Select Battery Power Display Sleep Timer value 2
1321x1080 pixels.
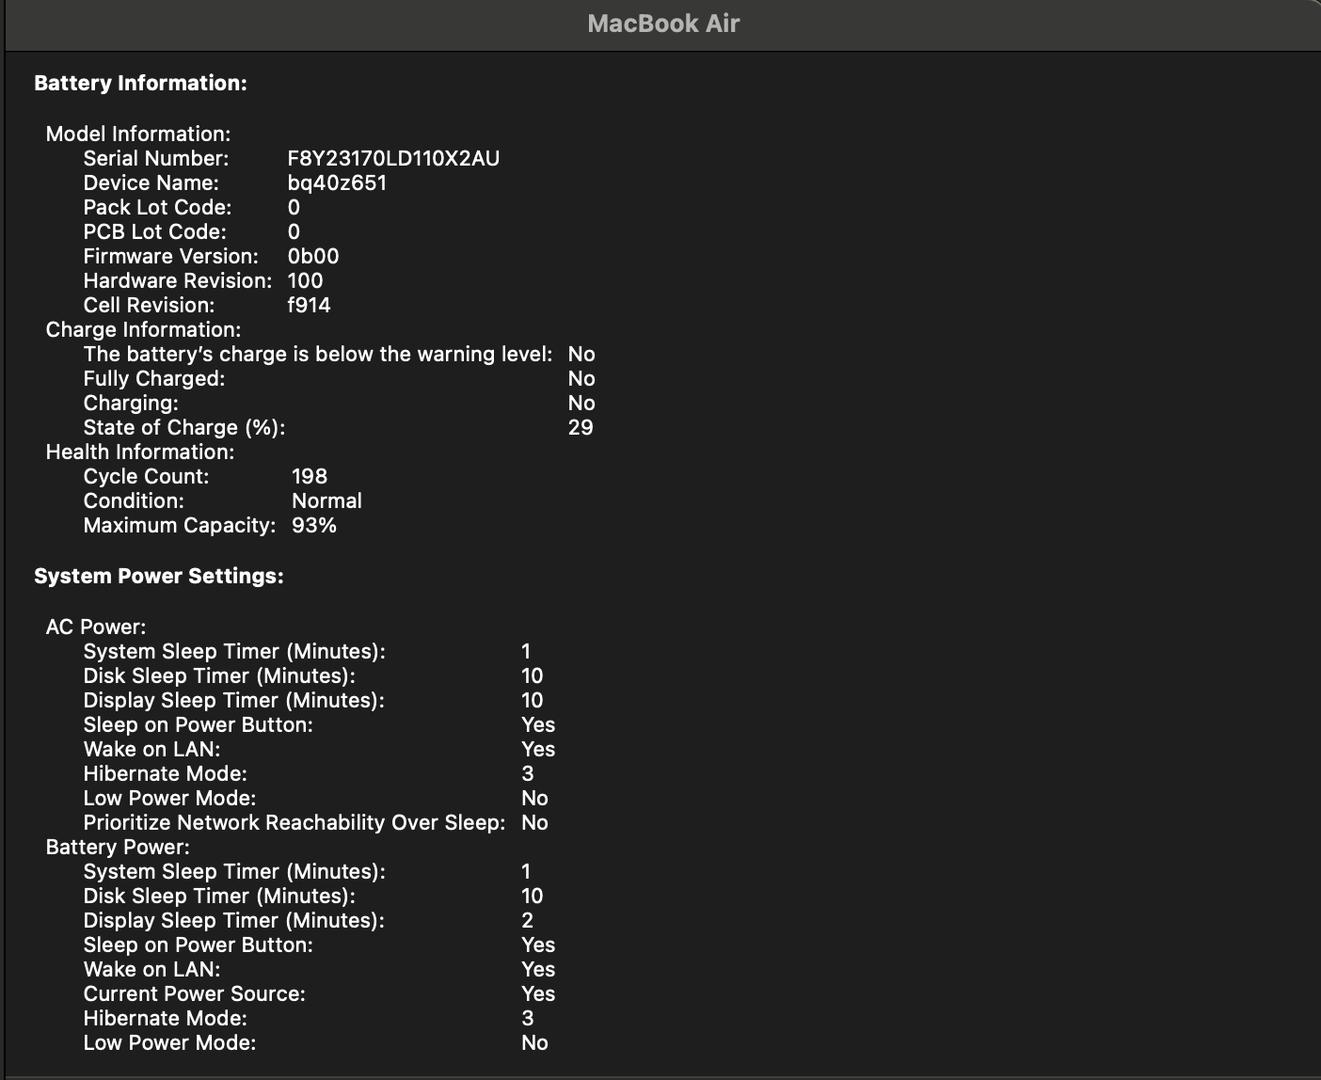point(528,920)
